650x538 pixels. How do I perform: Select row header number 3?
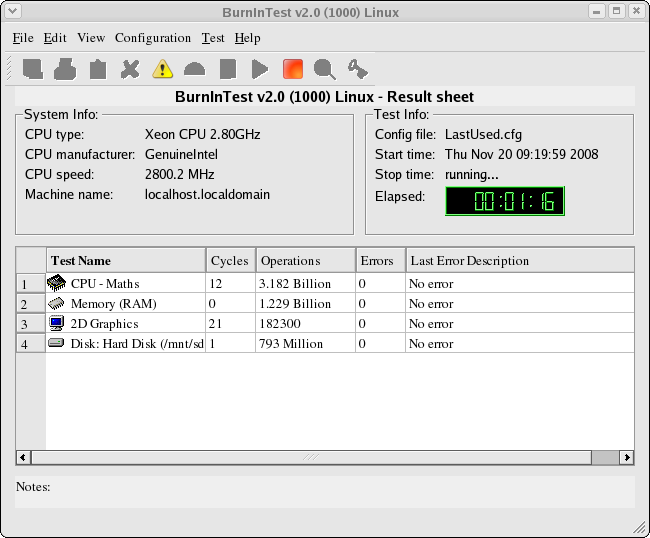tap(31, 323)
